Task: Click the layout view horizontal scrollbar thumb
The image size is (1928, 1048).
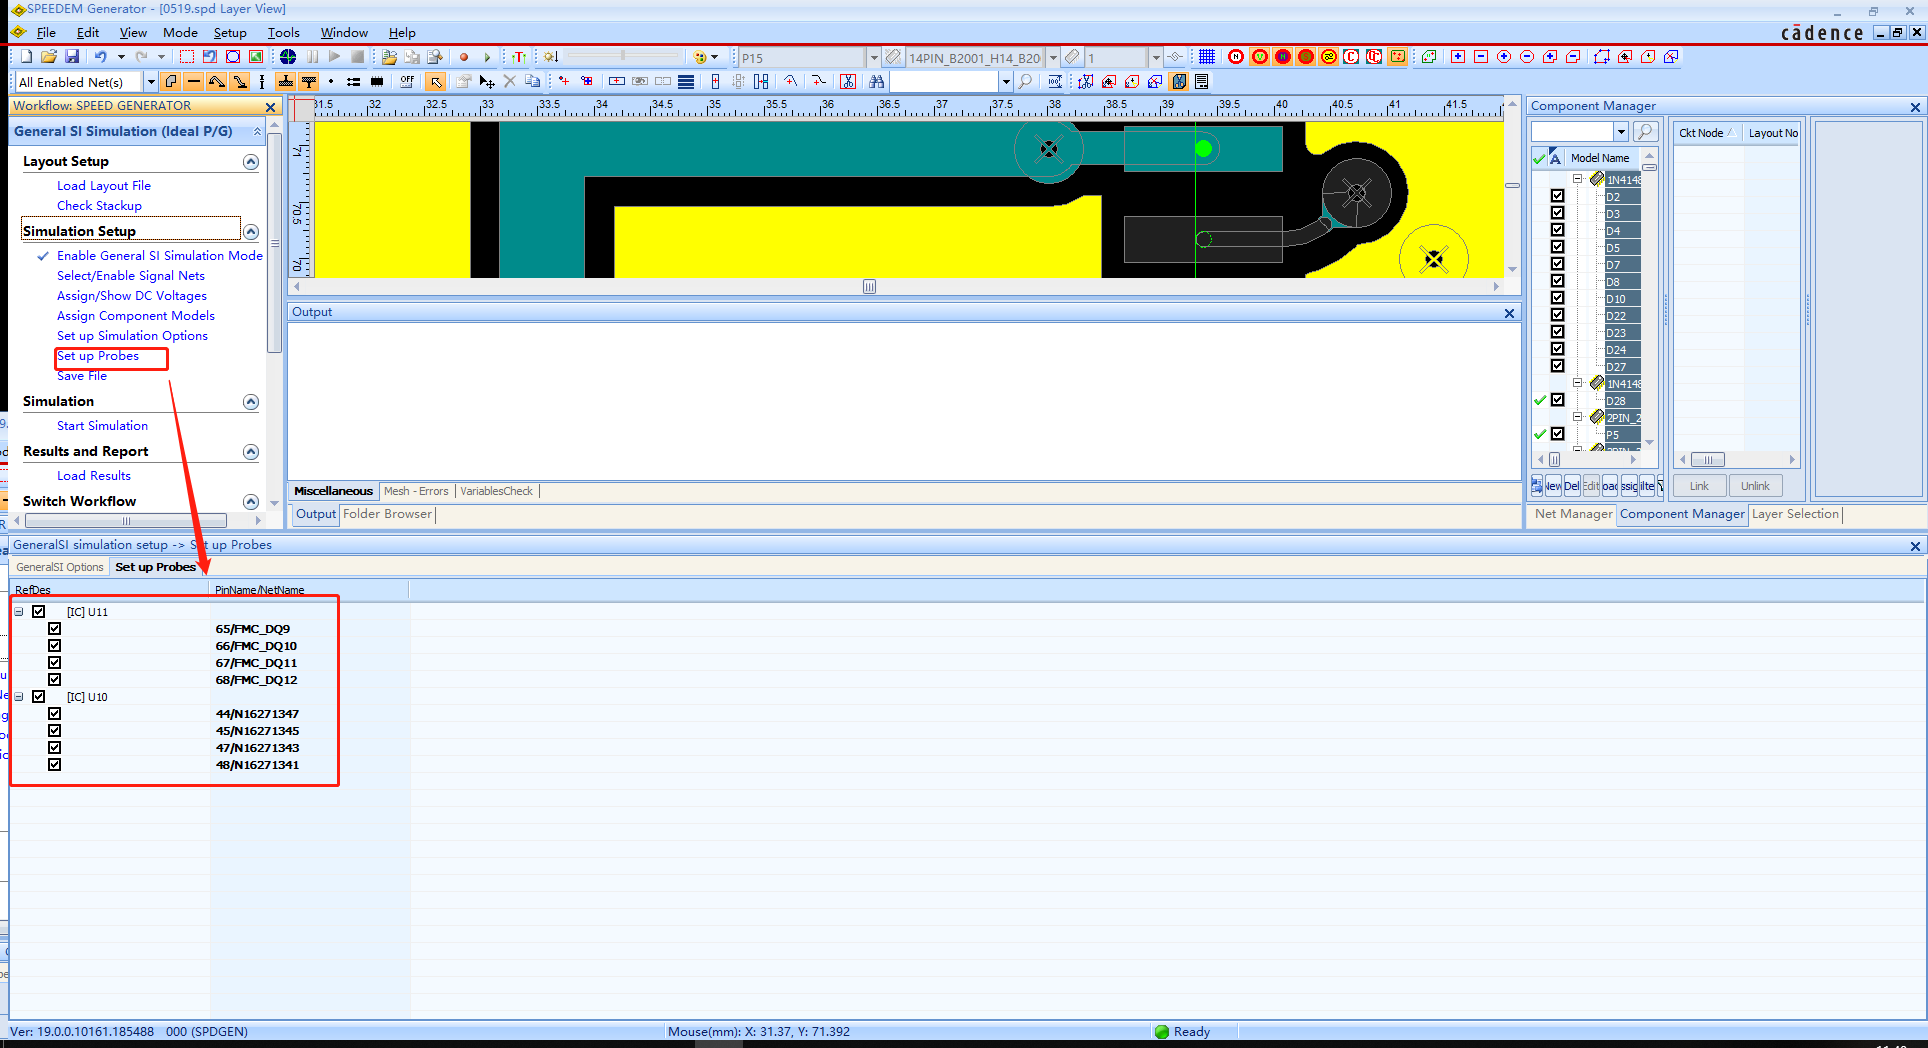Action: pyautogui.click(x=869, y=287)
